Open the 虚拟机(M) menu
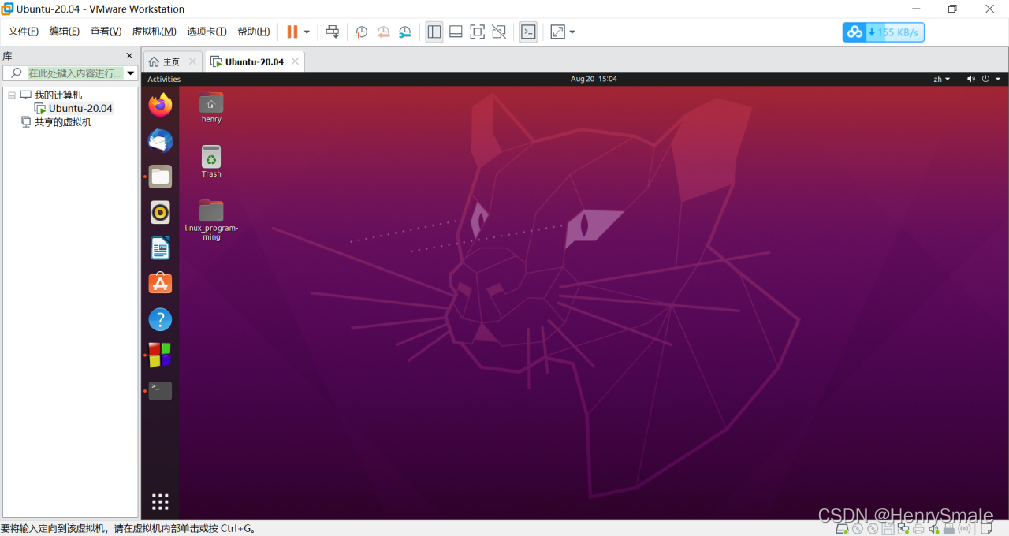The height and width of the screenshot is (536, 1009). point(154,32)
